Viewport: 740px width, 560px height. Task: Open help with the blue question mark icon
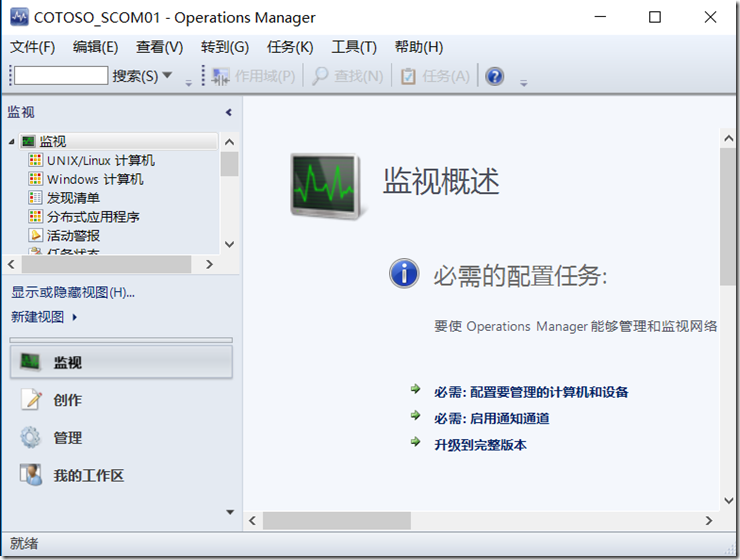tap(495, 76)
